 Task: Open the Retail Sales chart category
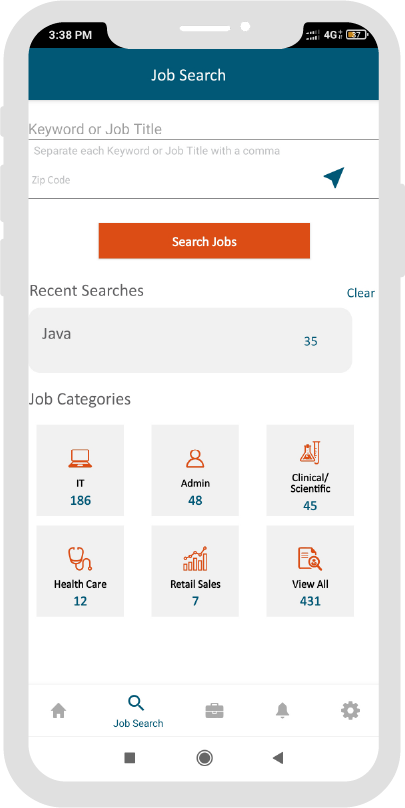pos(195,571)
